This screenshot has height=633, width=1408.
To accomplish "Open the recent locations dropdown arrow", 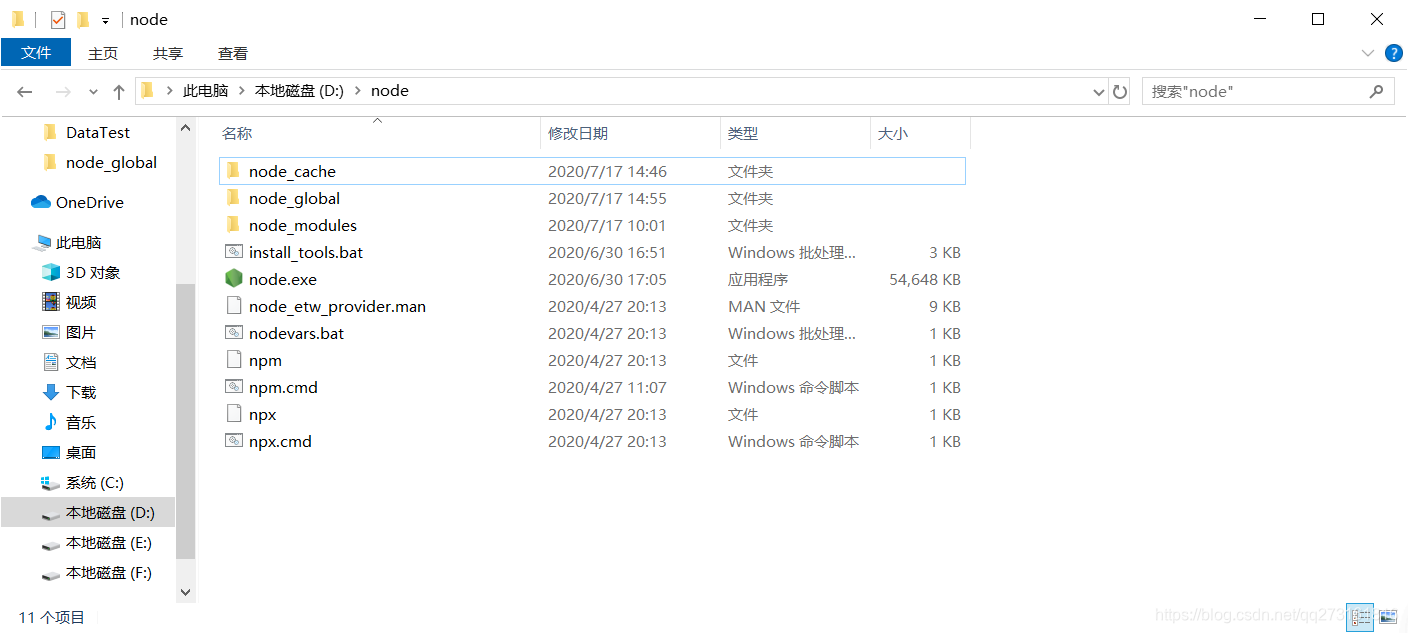I will pyautogui.click(x=93, y=92).
